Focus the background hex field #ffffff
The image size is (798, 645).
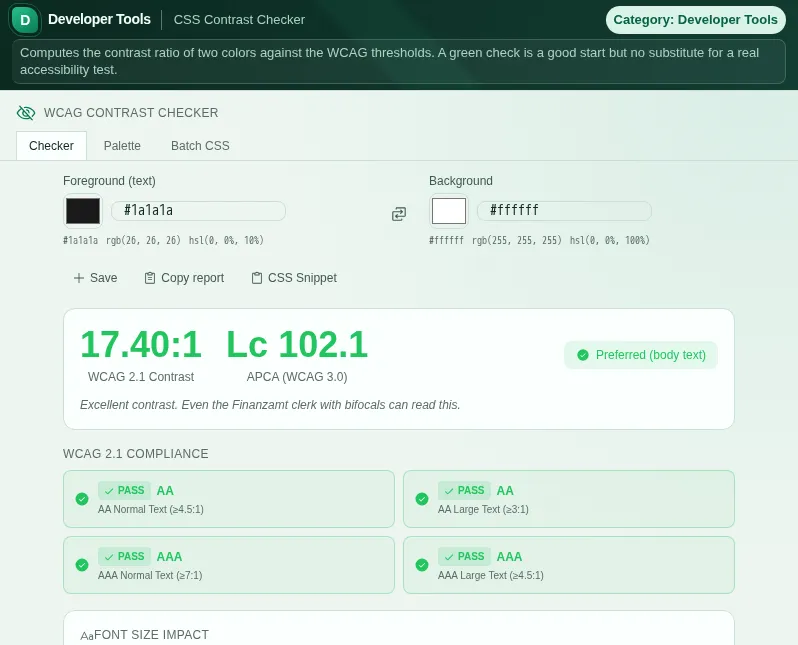tap(564, 211)
